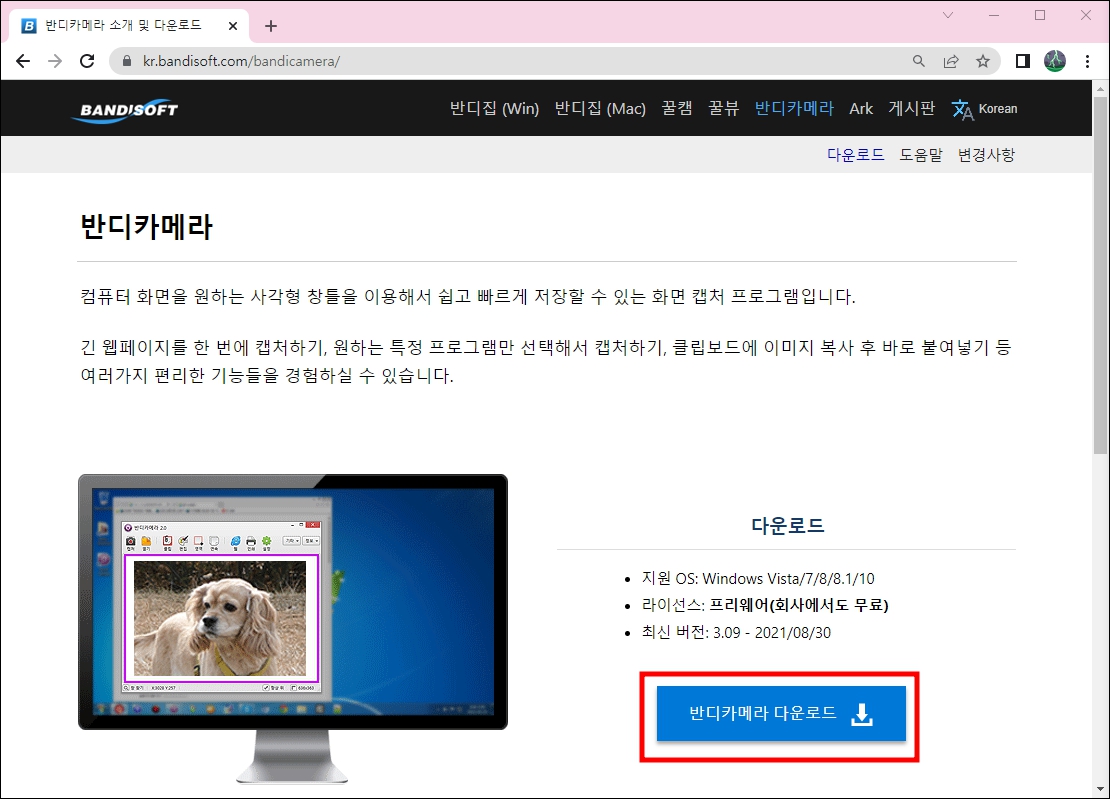The height and width of the screenshot is (799, 1110).
Task: Open the Chrome three-dot menu
Action: point(1088,61)
